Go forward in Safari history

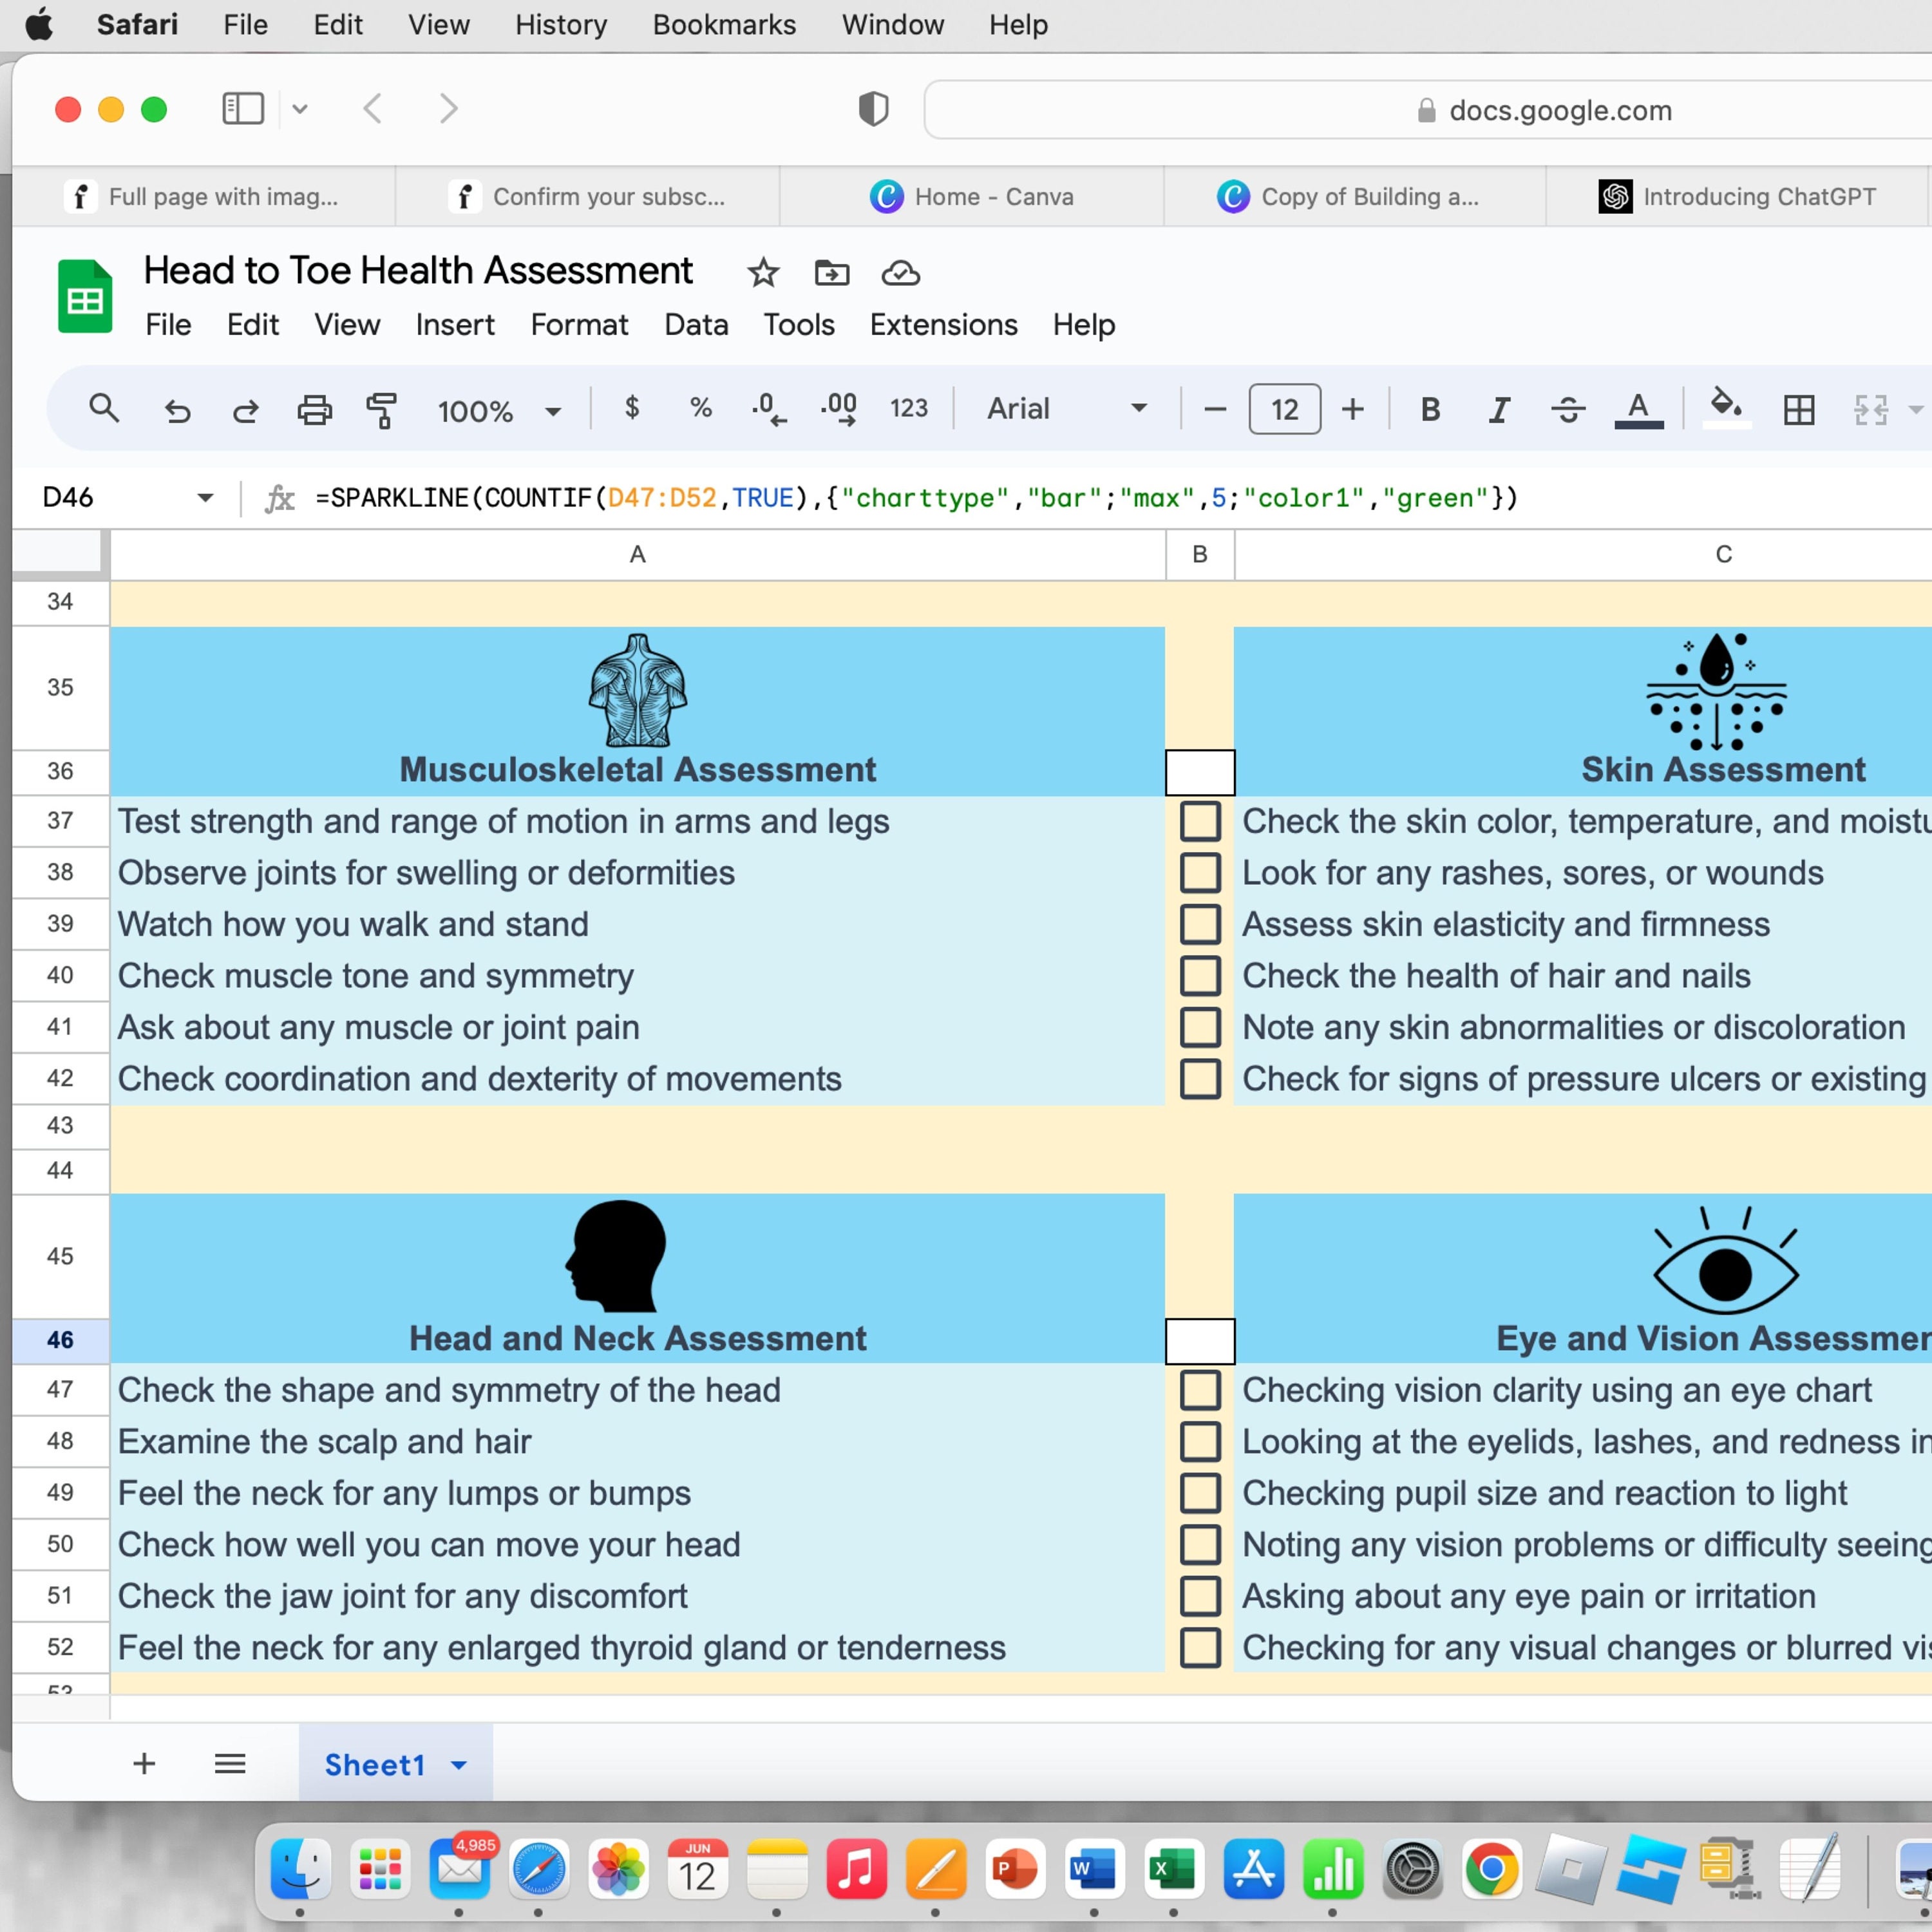pyautogui.click(x=448, y=108)
